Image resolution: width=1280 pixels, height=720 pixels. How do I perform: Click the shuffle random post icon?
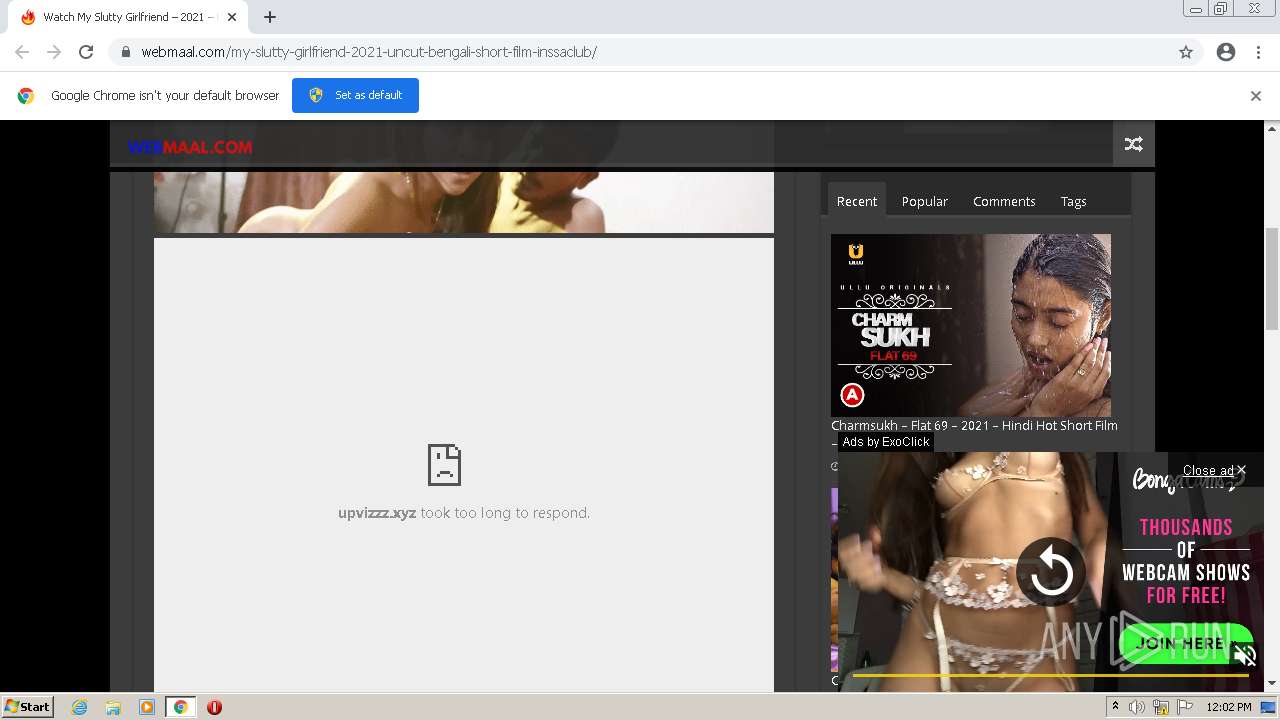tap(1134, 144)
